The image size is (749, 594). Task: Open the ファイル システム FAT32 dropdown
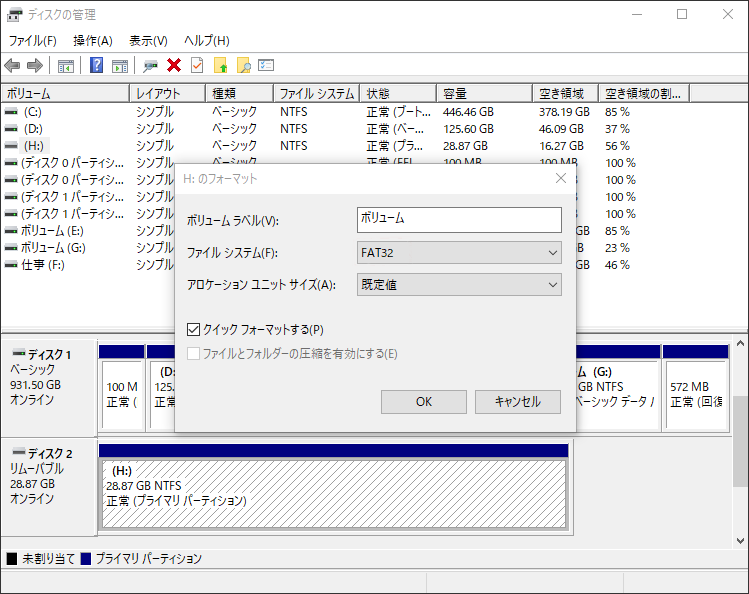(459, 253)
